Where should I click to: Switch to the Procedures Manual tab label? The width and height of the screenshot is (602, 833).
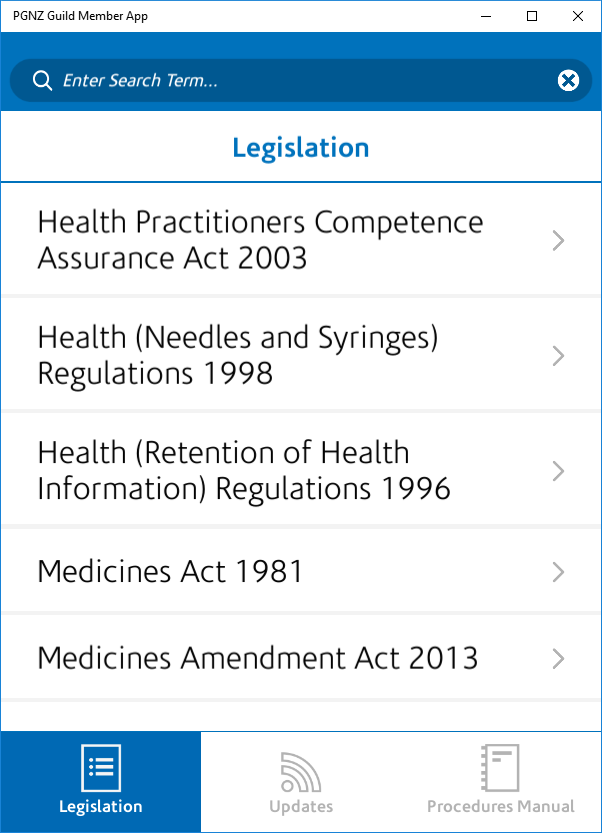pyautogui.click(x=500, y=806)
